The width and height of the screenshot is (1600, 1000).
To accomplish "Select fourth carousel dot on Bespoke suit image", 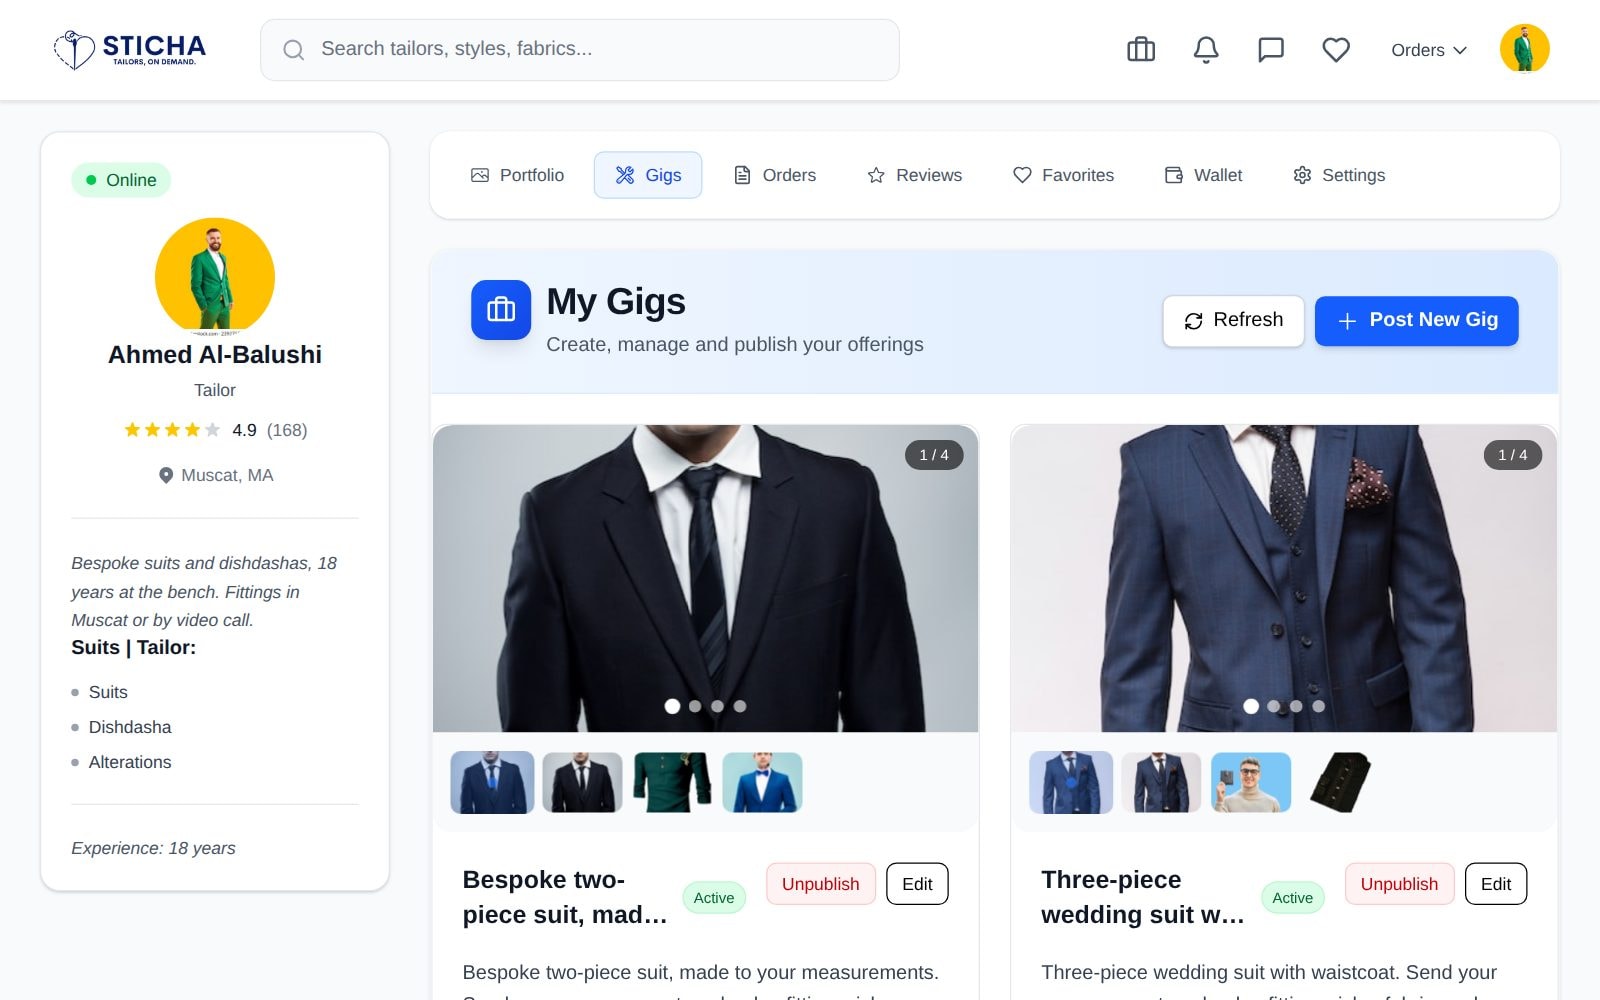I will click(740, 706).
